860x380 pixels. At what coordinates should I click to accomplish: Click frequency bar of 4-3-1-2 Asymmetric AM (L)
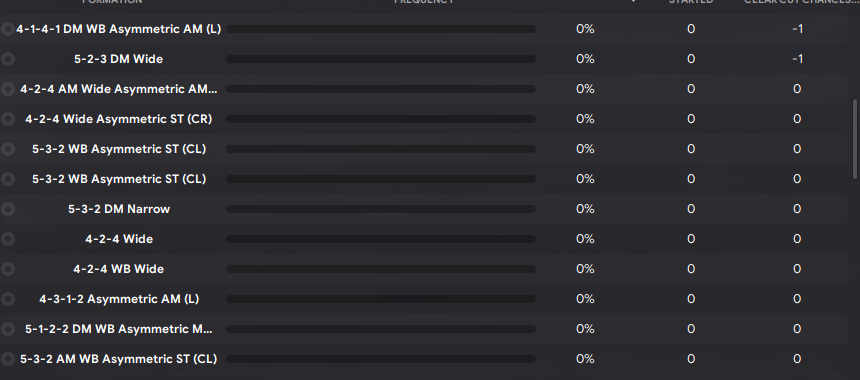click(381, 299)
